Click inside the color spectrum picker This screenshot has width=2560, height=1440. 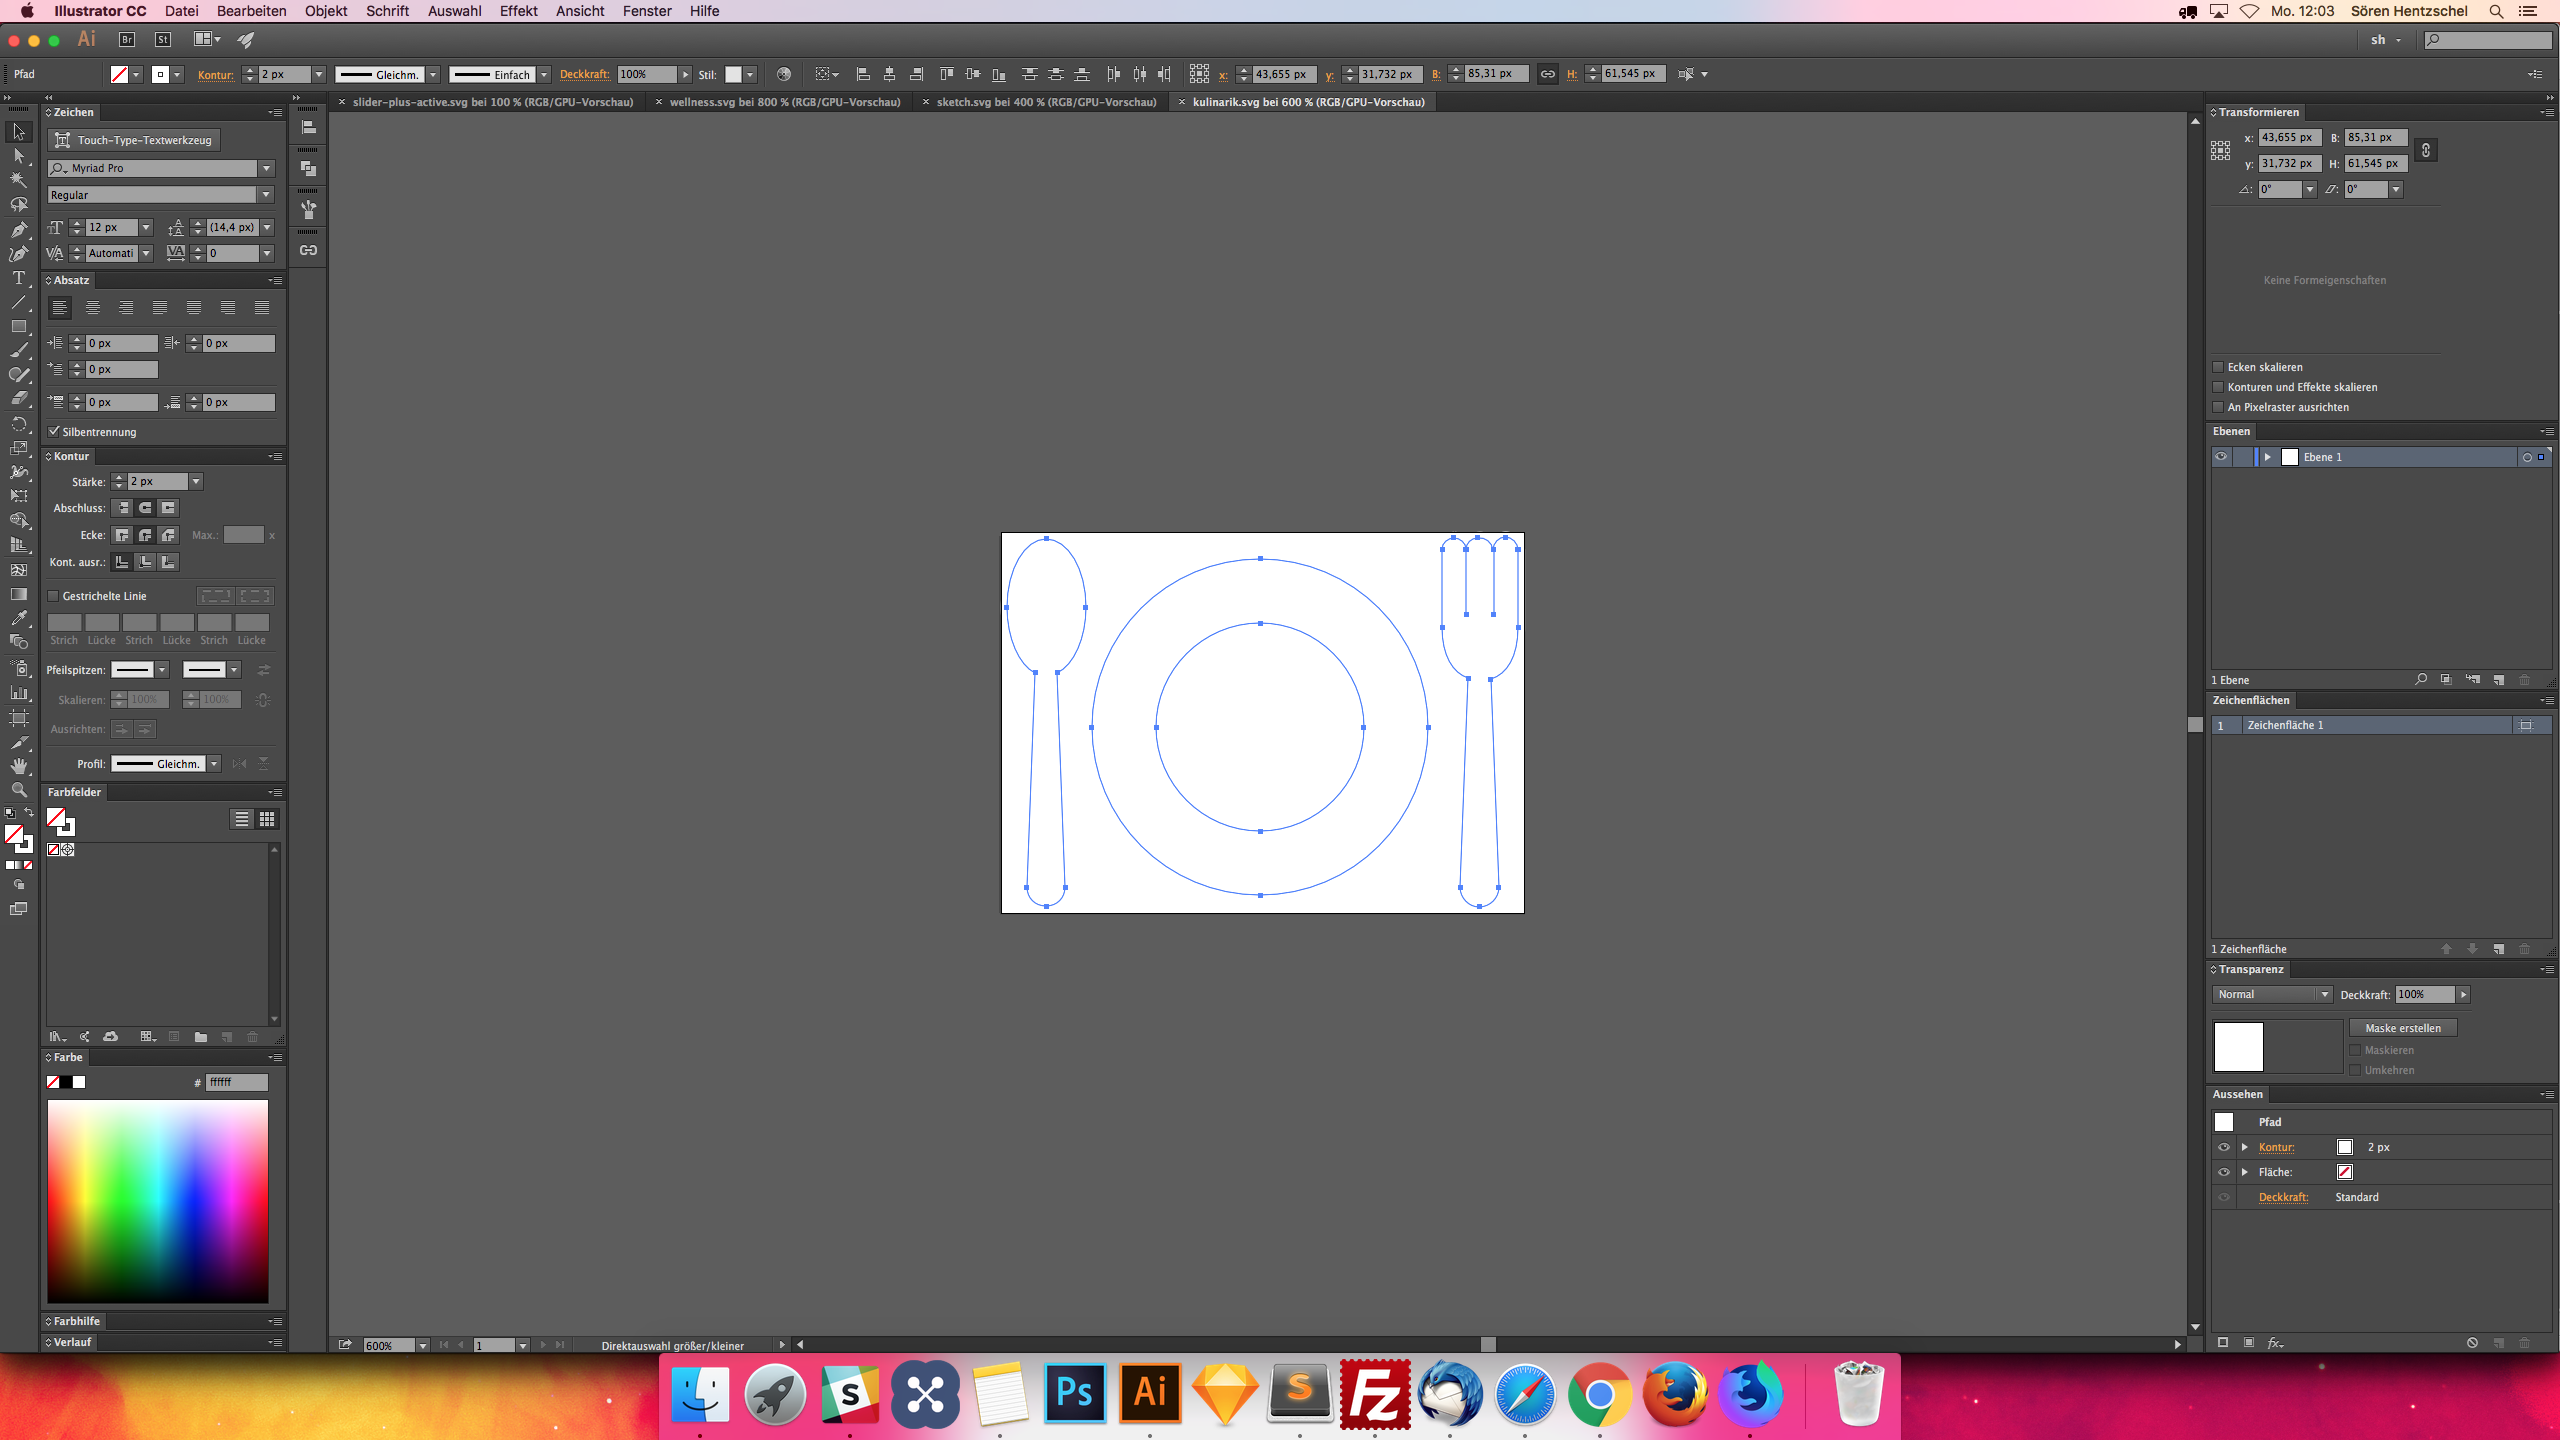click(x=157, y=1200)
